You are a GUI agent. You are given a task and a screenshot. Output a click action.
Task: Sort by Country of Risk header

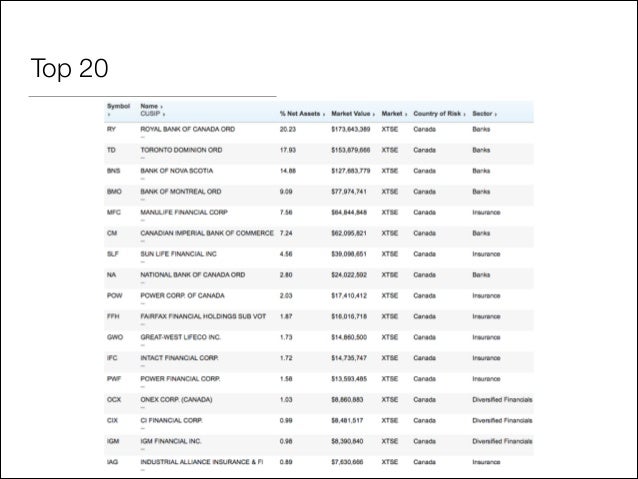pos(439,114)
